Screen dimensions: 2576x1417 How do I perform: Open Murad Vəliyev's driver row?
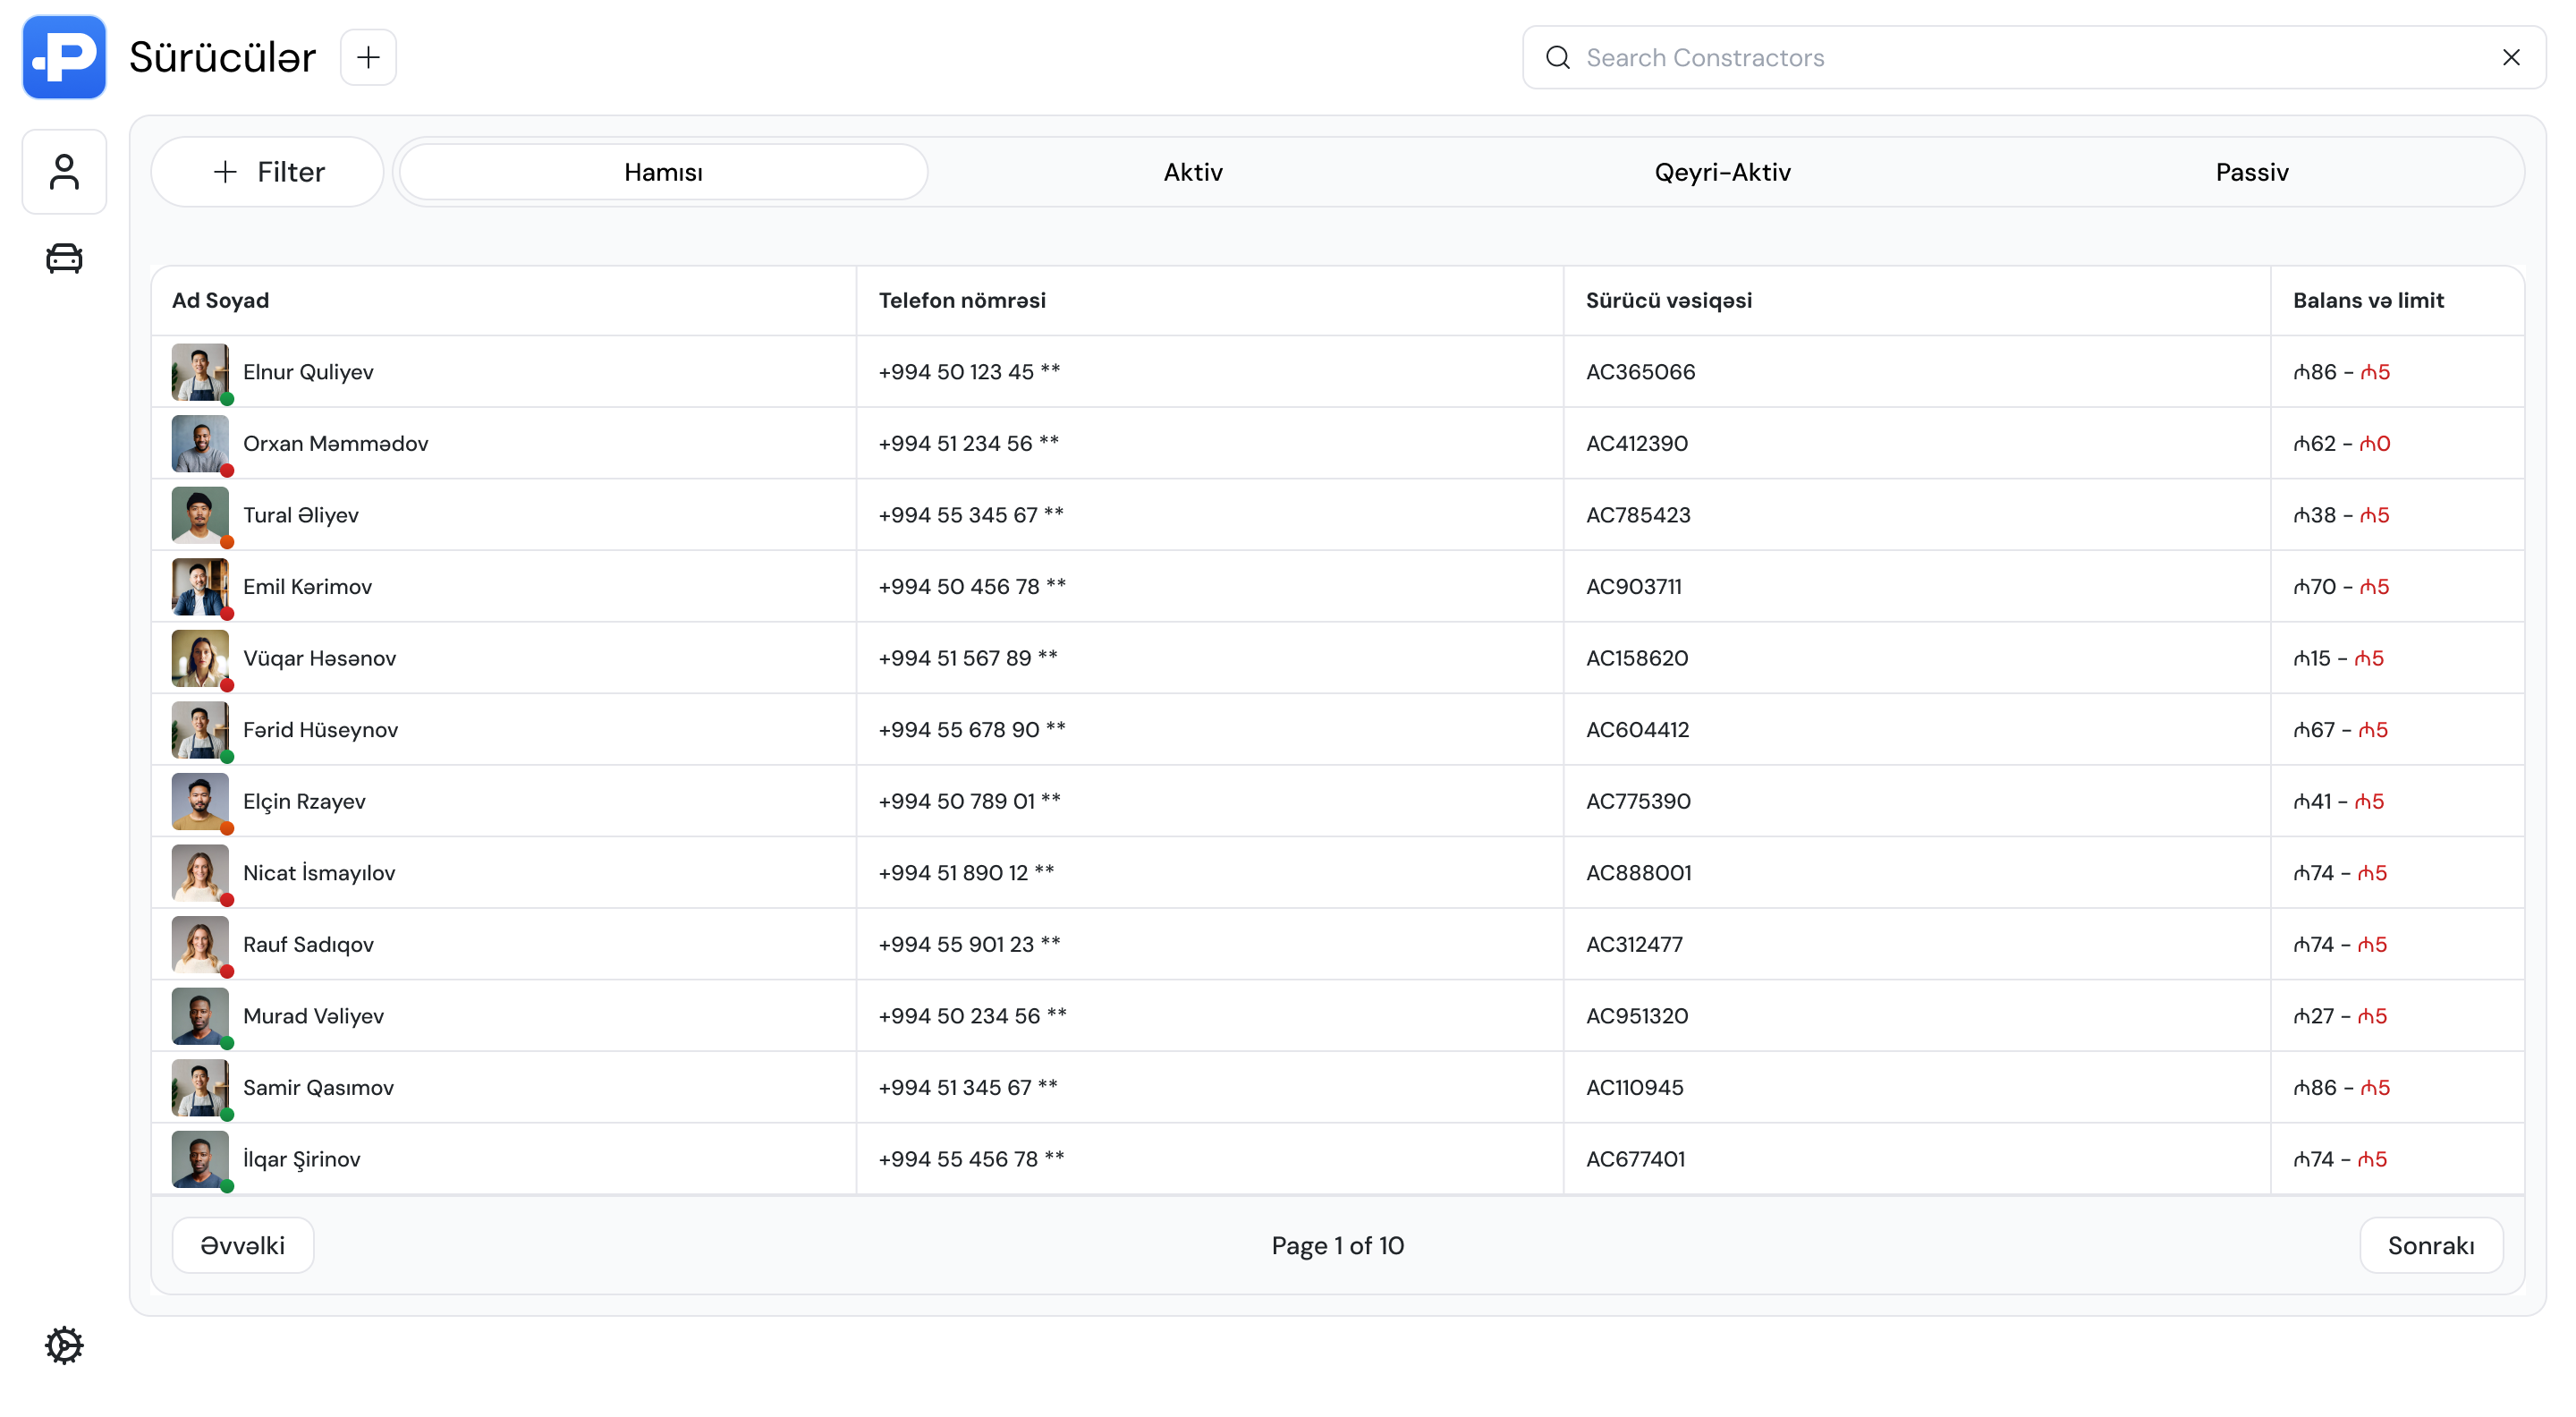[313, 1016]
